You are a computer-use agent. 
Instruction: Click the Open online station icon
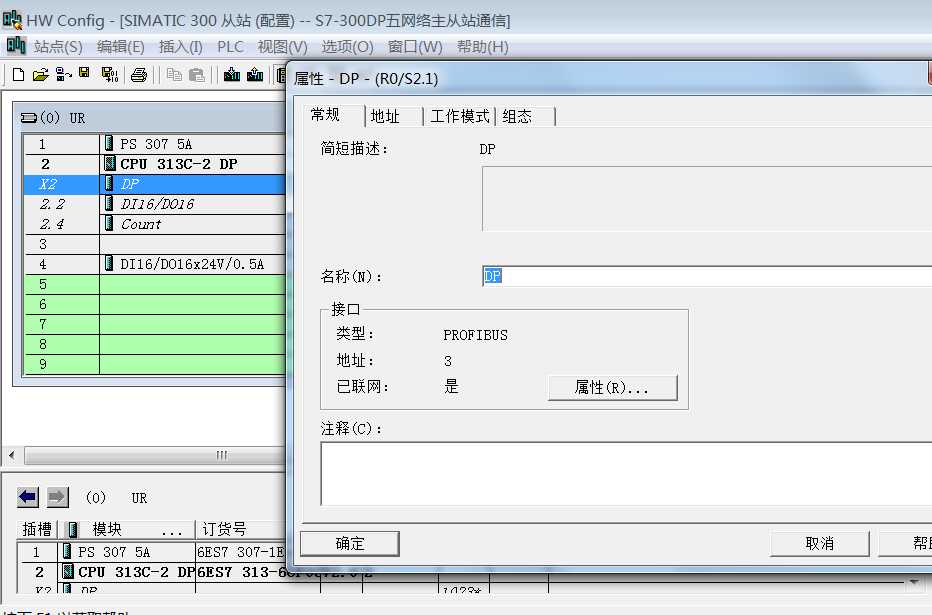coord(63,75)
